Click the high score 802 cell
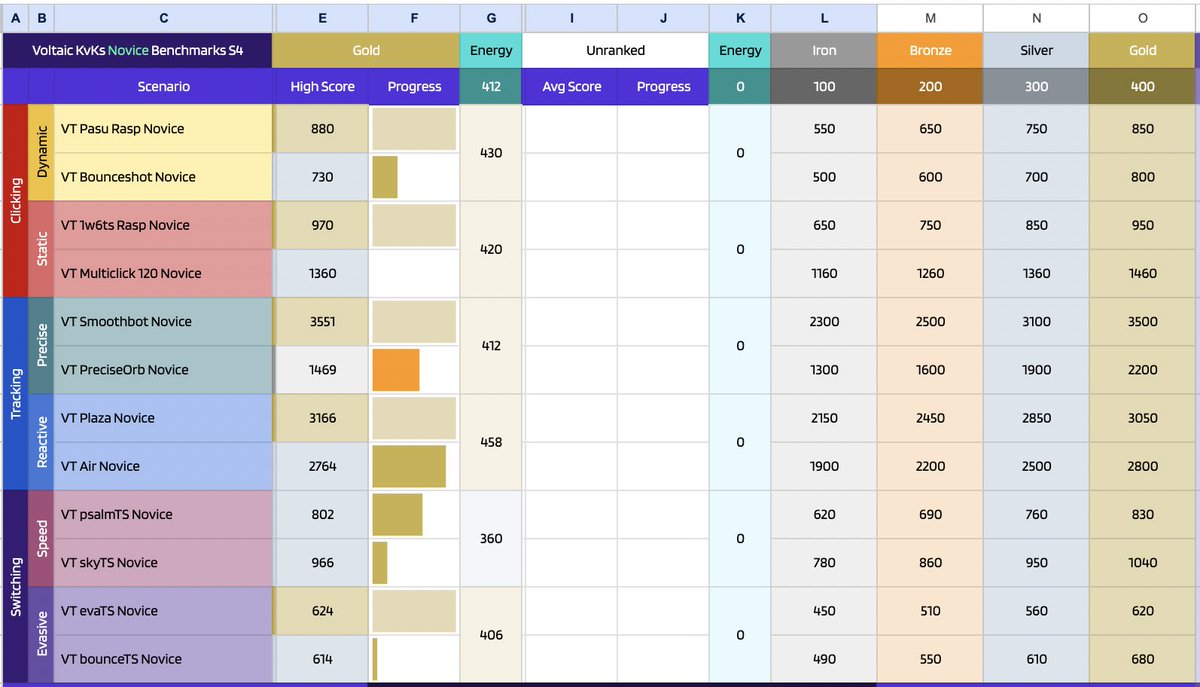 tap(322, 514)
